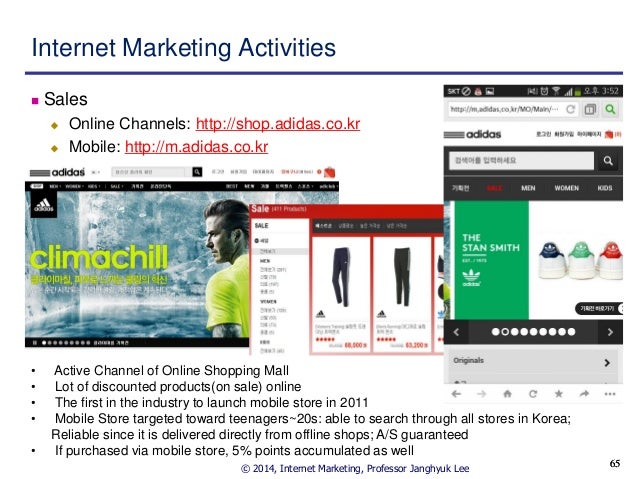Go to previous banner with left chevron
Screen dimensions: 638x479
457,332
